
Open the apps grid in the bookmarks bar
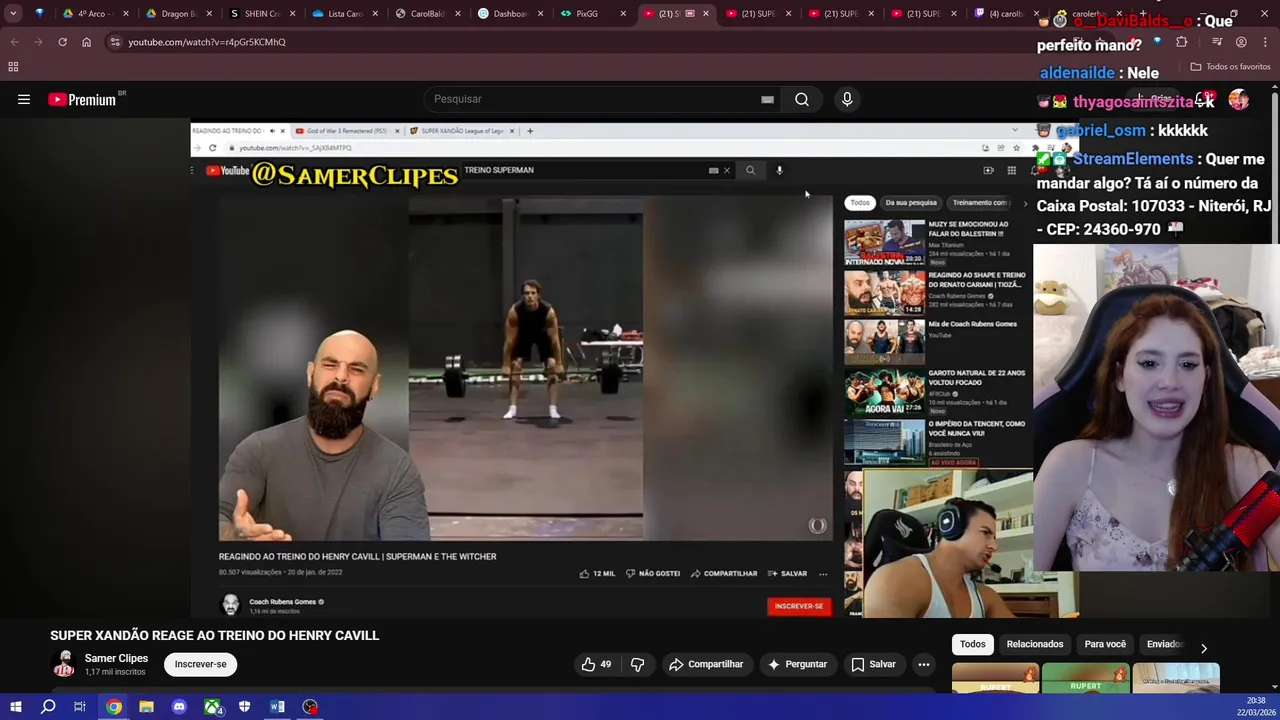click(x=13, y=67)
